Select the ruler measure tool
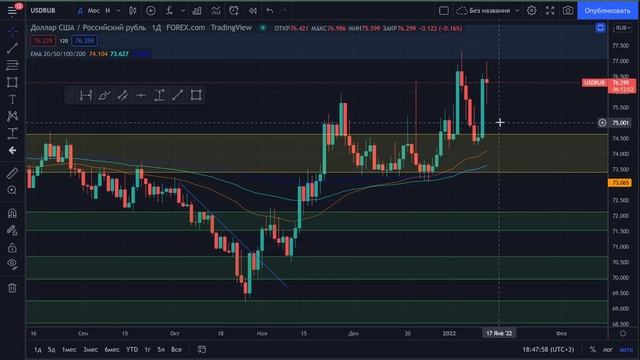Image resolution: width=640 pixels, height=360 pixels. [12, 173]
